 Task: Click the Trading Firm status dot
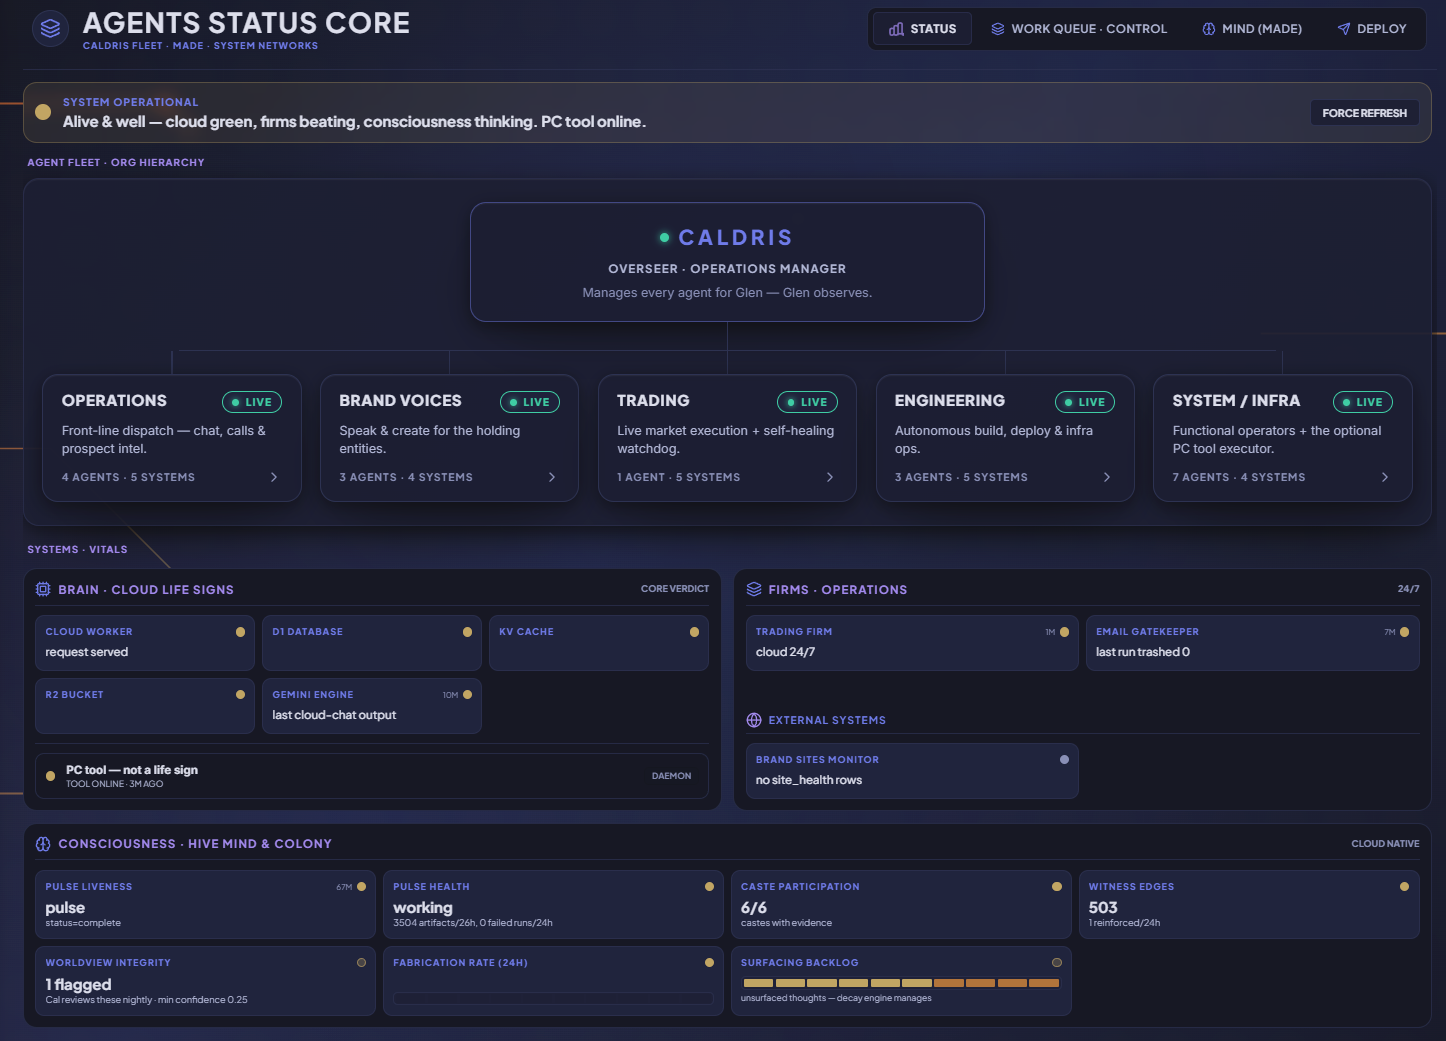click(1064, 632)
